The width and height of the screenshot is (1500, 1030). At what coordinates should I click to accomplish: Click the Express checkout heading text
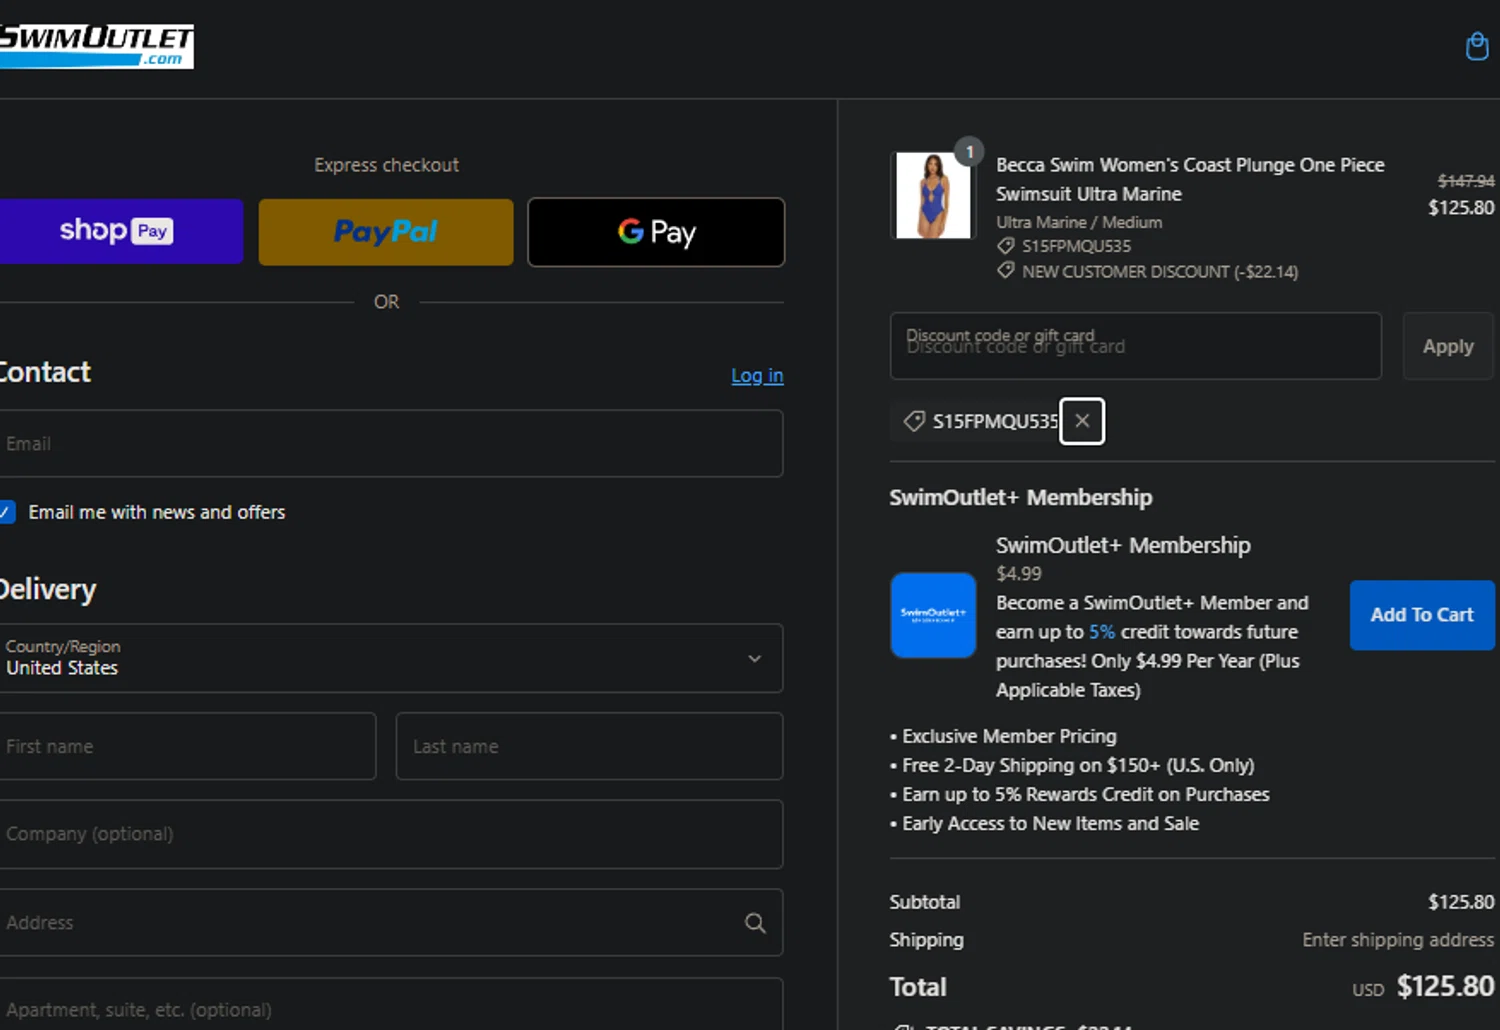(386, 165)
